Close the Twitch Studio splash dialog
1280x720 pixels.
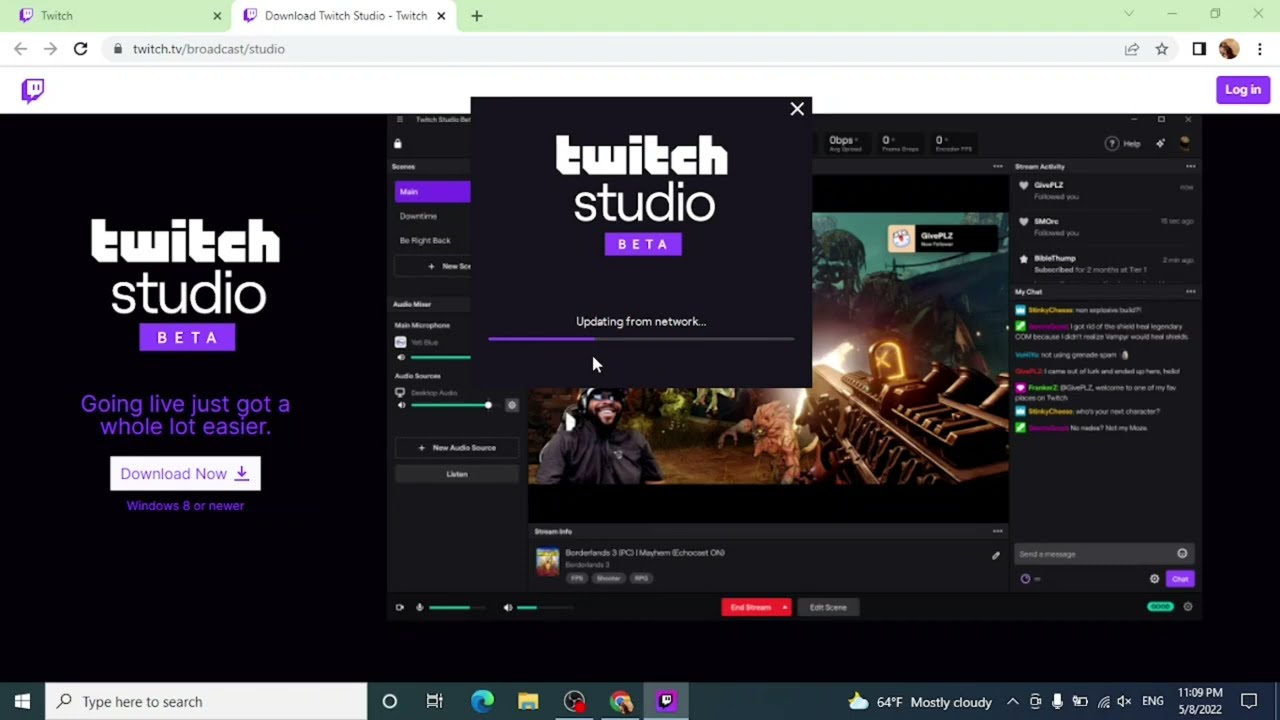pyautogui.click(x=797, y=109)
